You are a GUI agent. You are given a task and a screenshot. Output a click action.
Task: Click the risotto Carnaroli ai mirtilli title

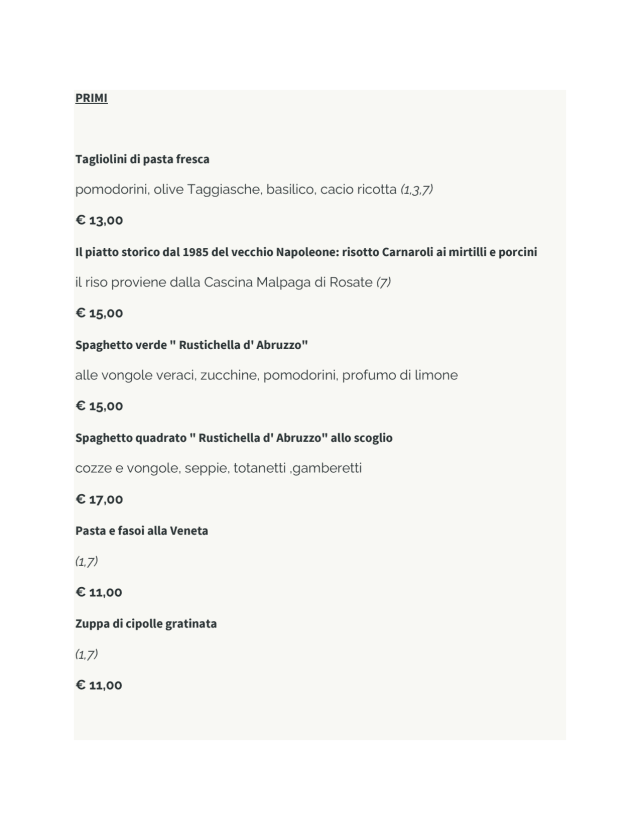pyautogui.click(x=306, y=252)
